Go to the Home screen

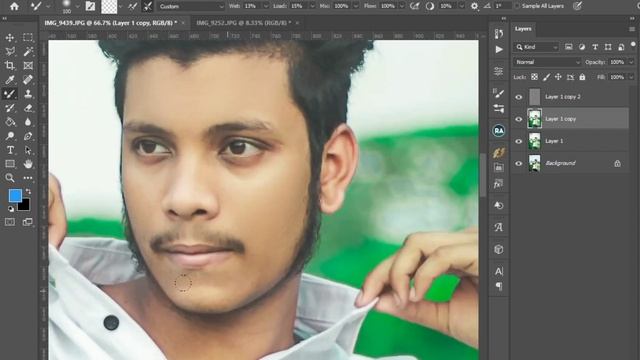point(14,6)
